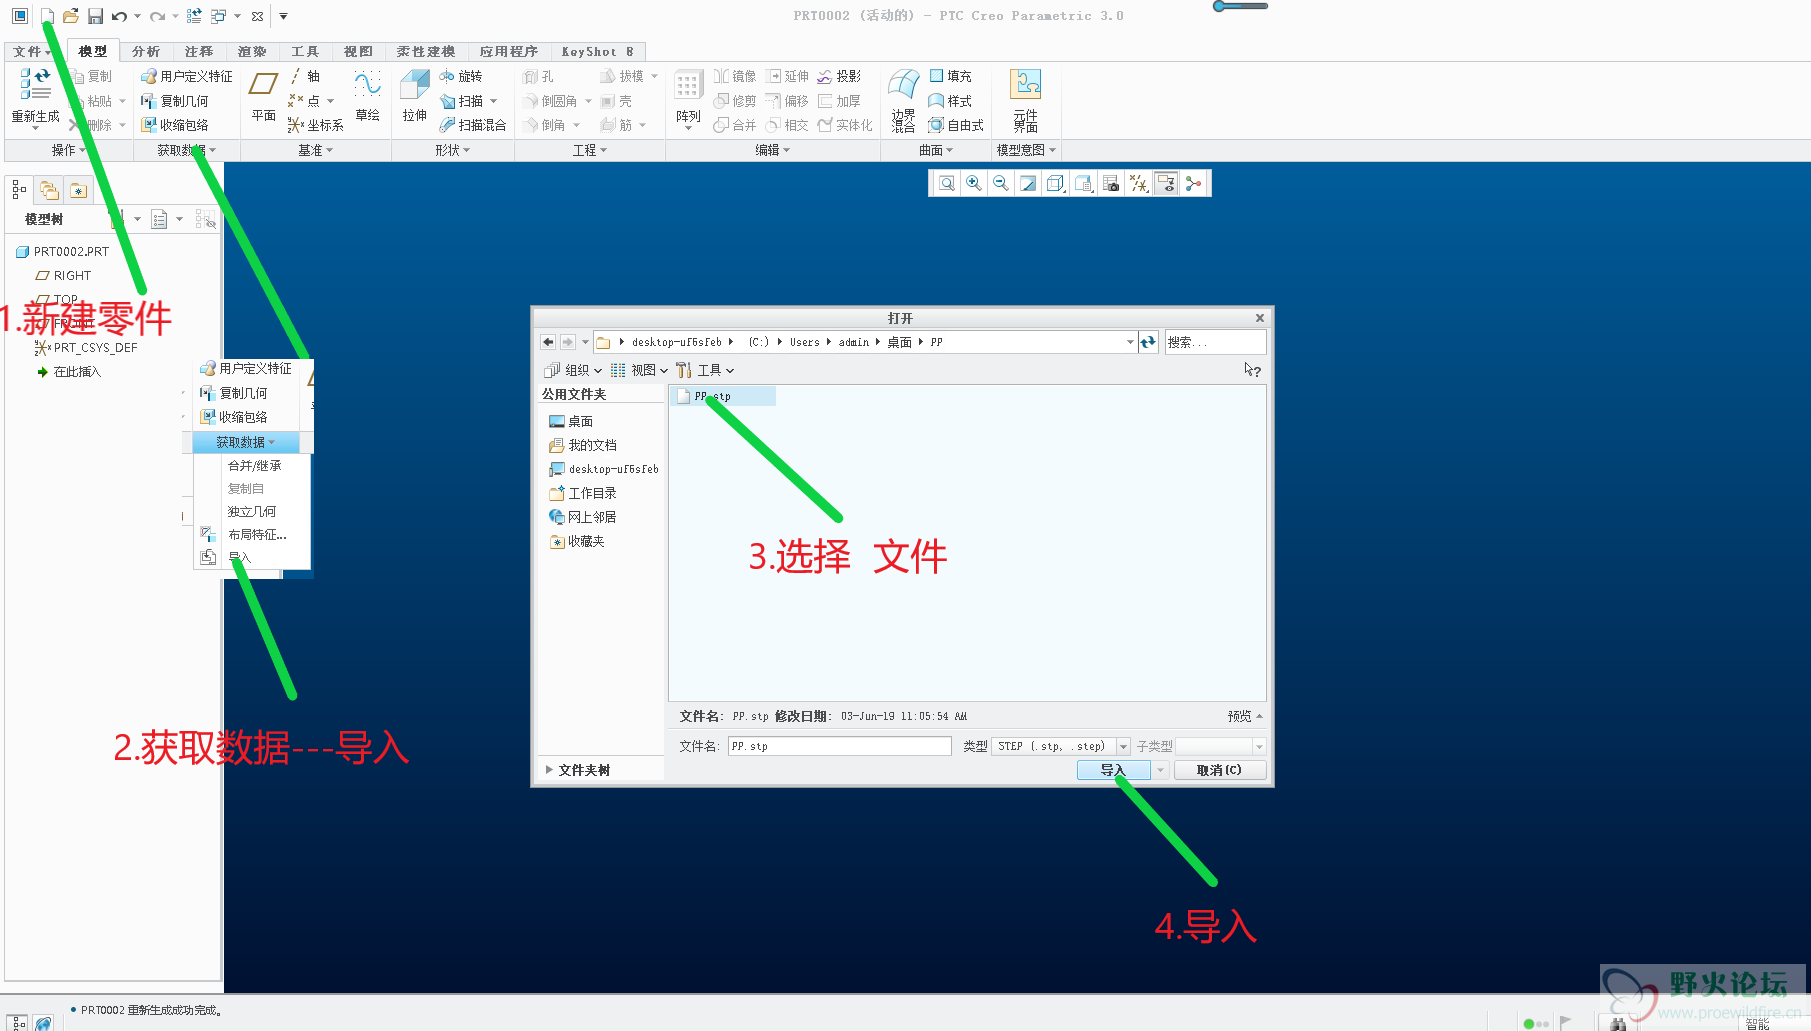This screenshot has height=1031, width=1811.
Task: Expand the Operations (操作) group dropdown
Action: click(68, 150)
